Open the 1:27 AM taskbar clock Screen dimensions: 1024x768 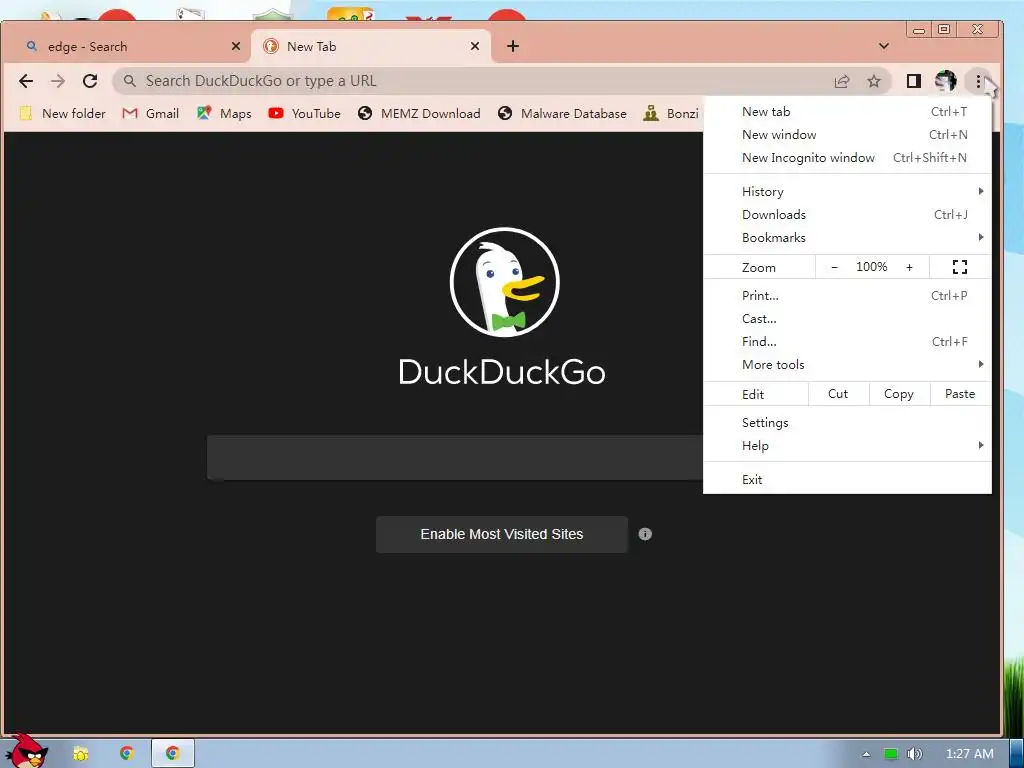pyautogui.click(x=970, y=754)
